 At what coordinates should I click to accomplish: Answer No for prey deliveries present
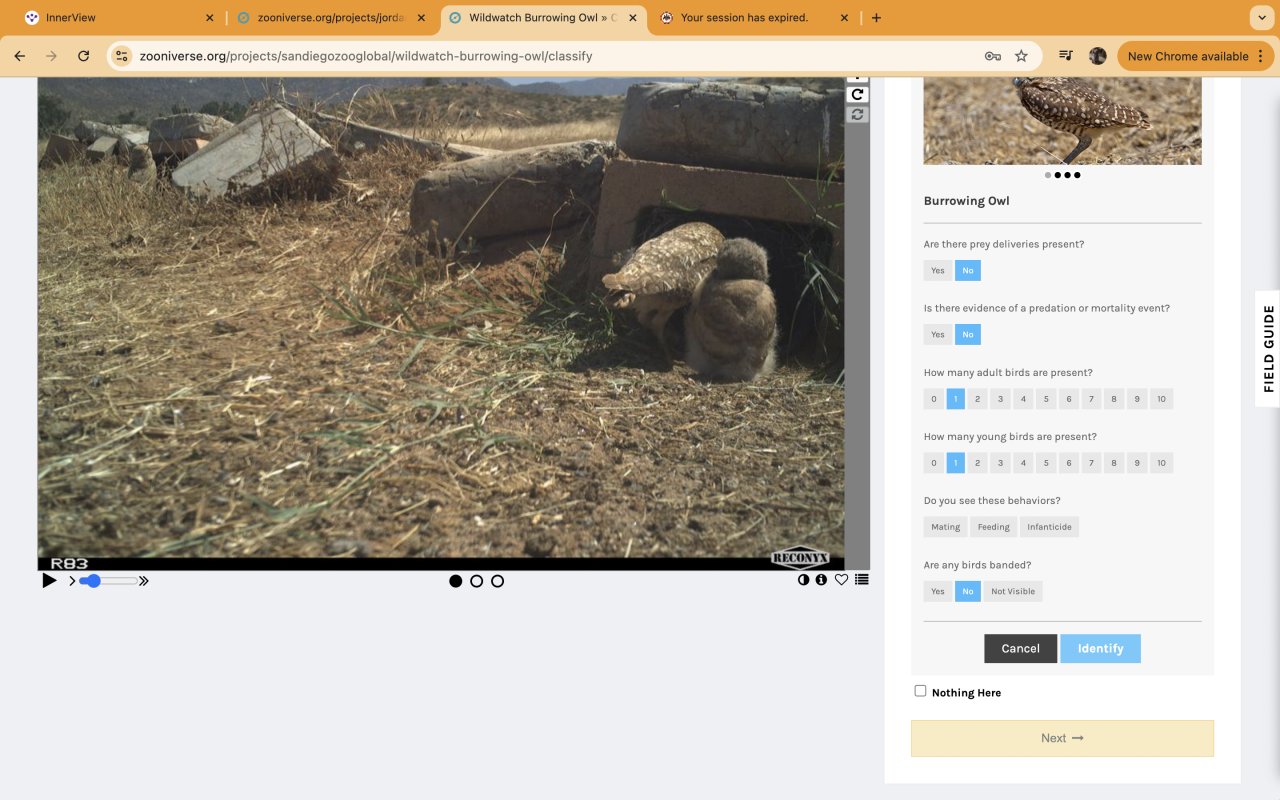968,270
